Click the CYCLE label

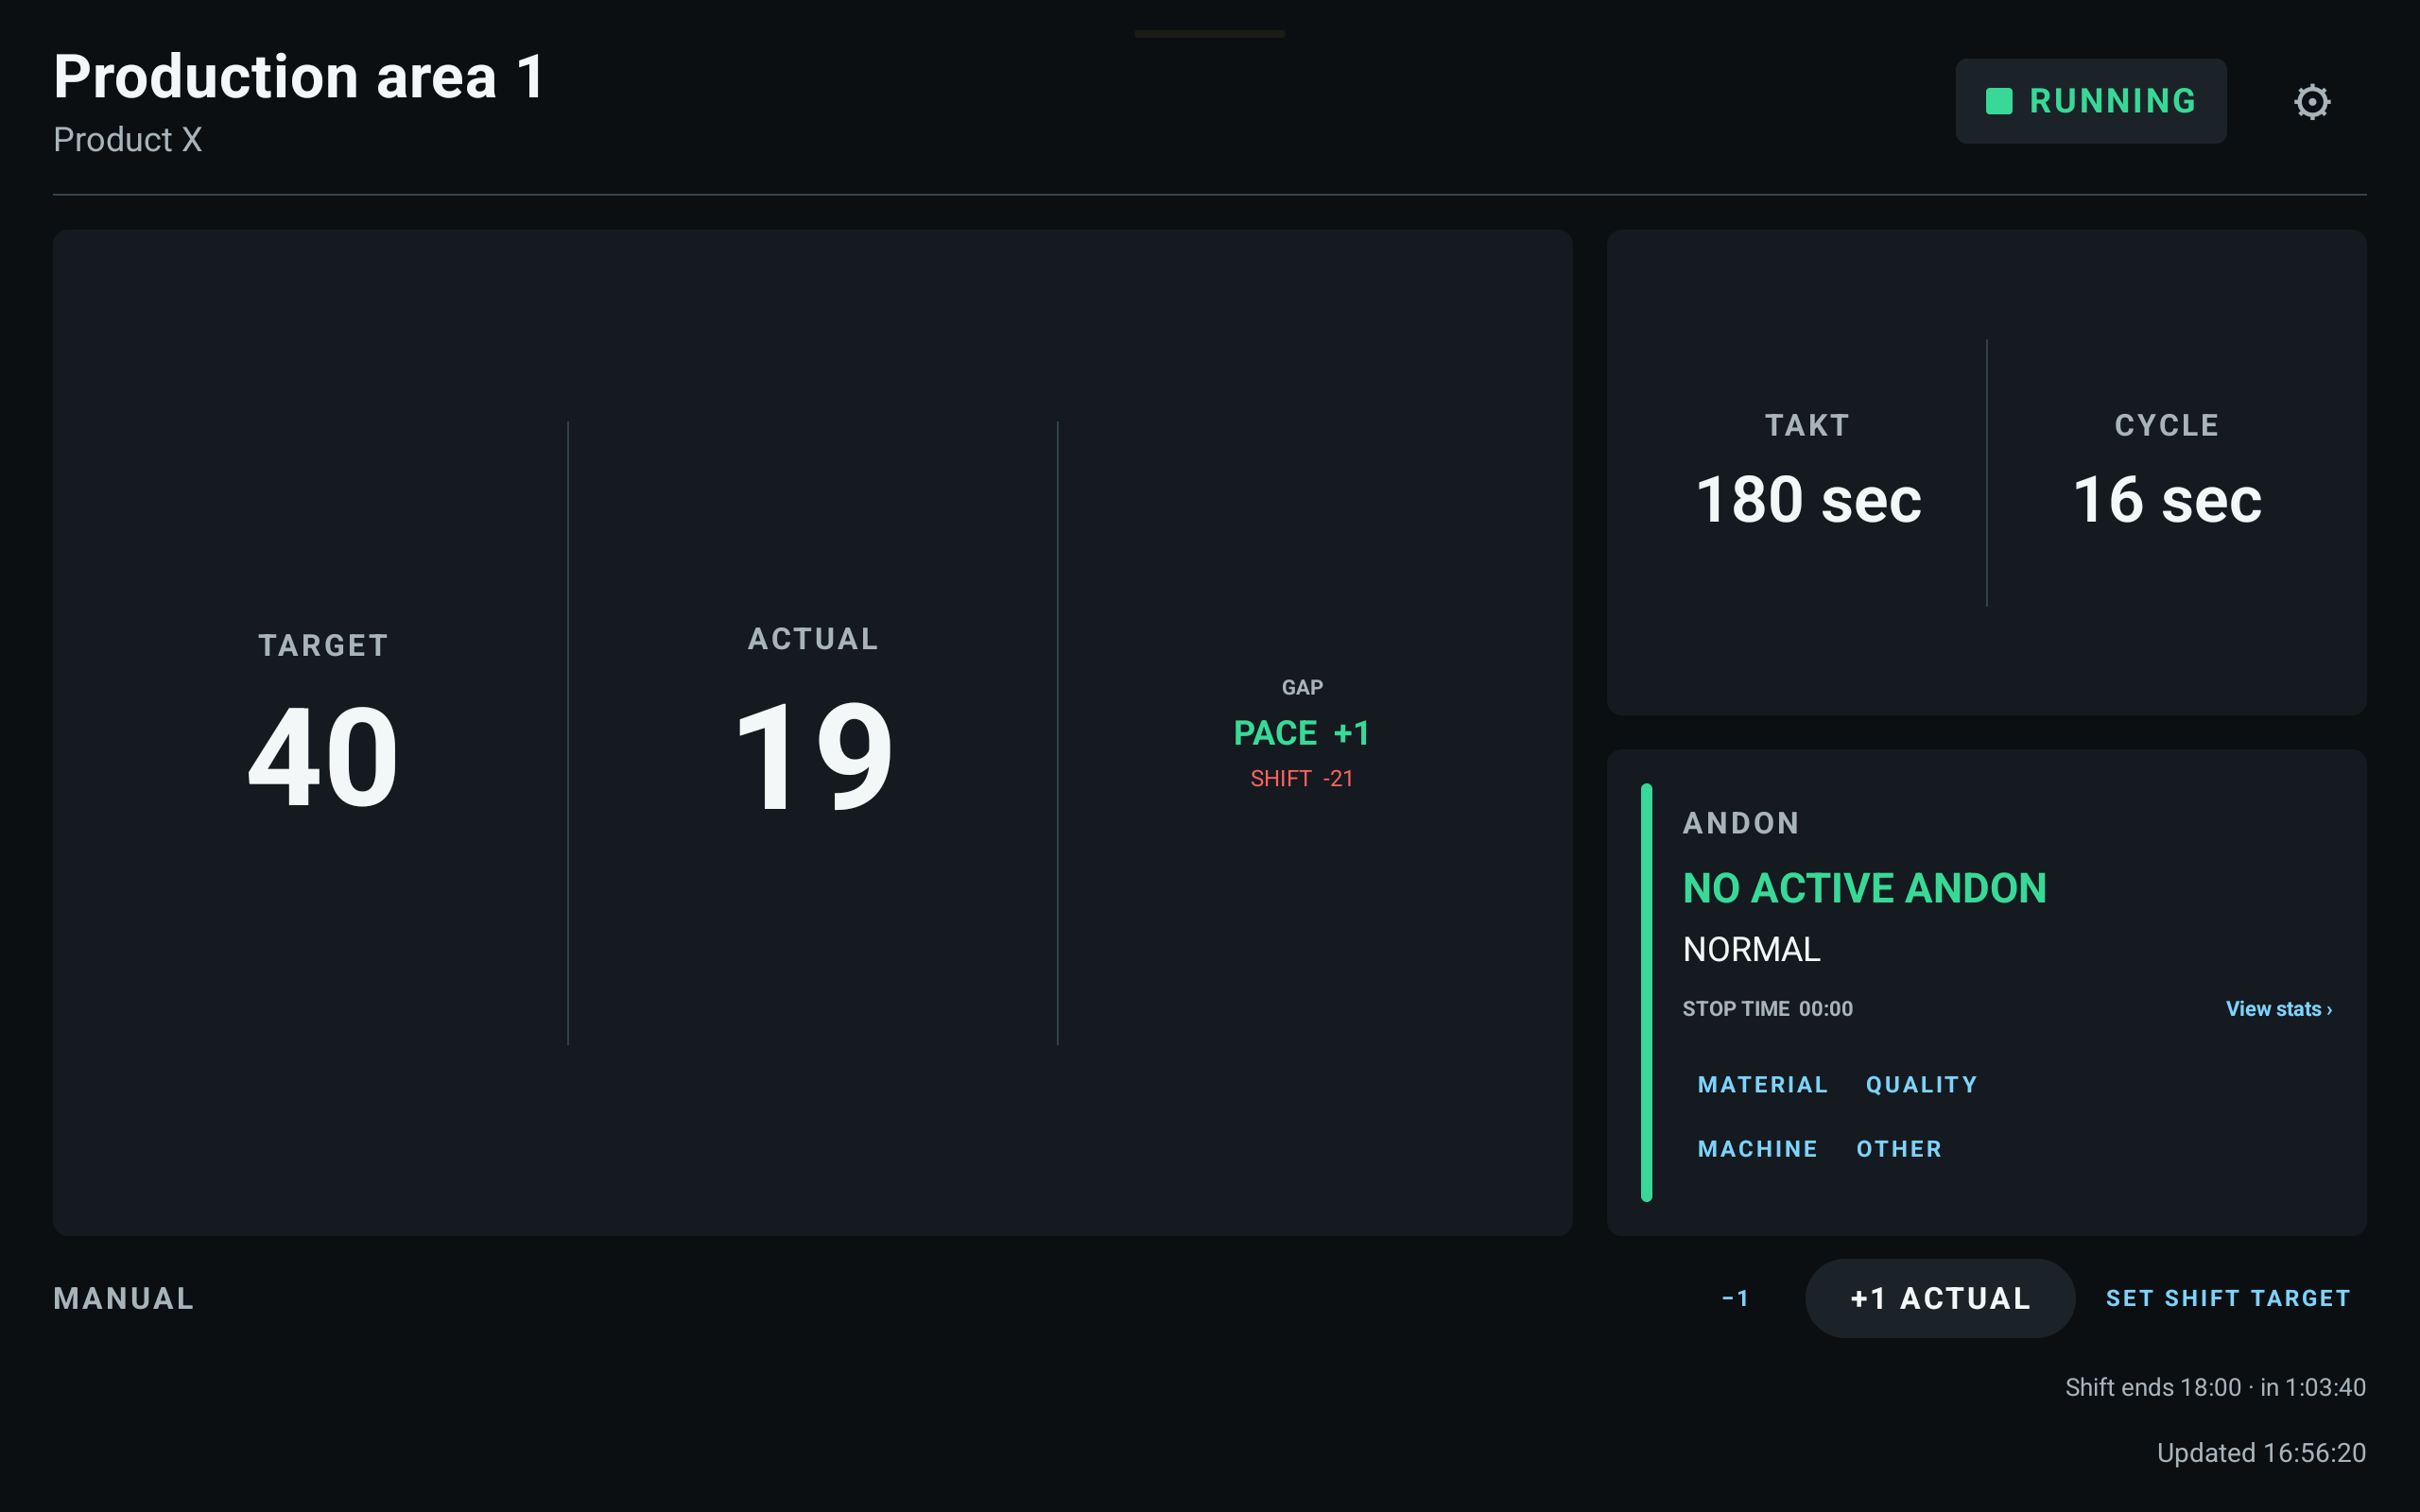coord(2167,426)
